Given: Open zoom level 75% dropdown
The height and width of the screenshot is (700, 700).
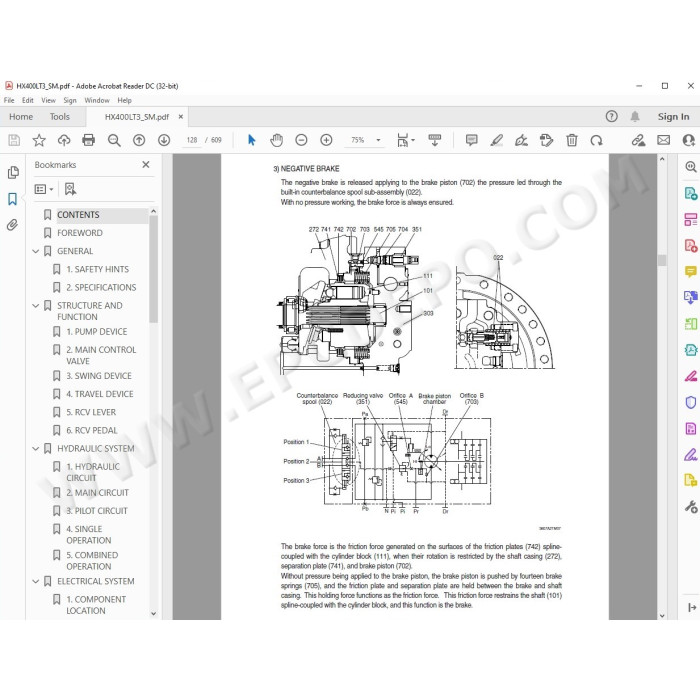Looking at the screenshot, I should 379,140.
